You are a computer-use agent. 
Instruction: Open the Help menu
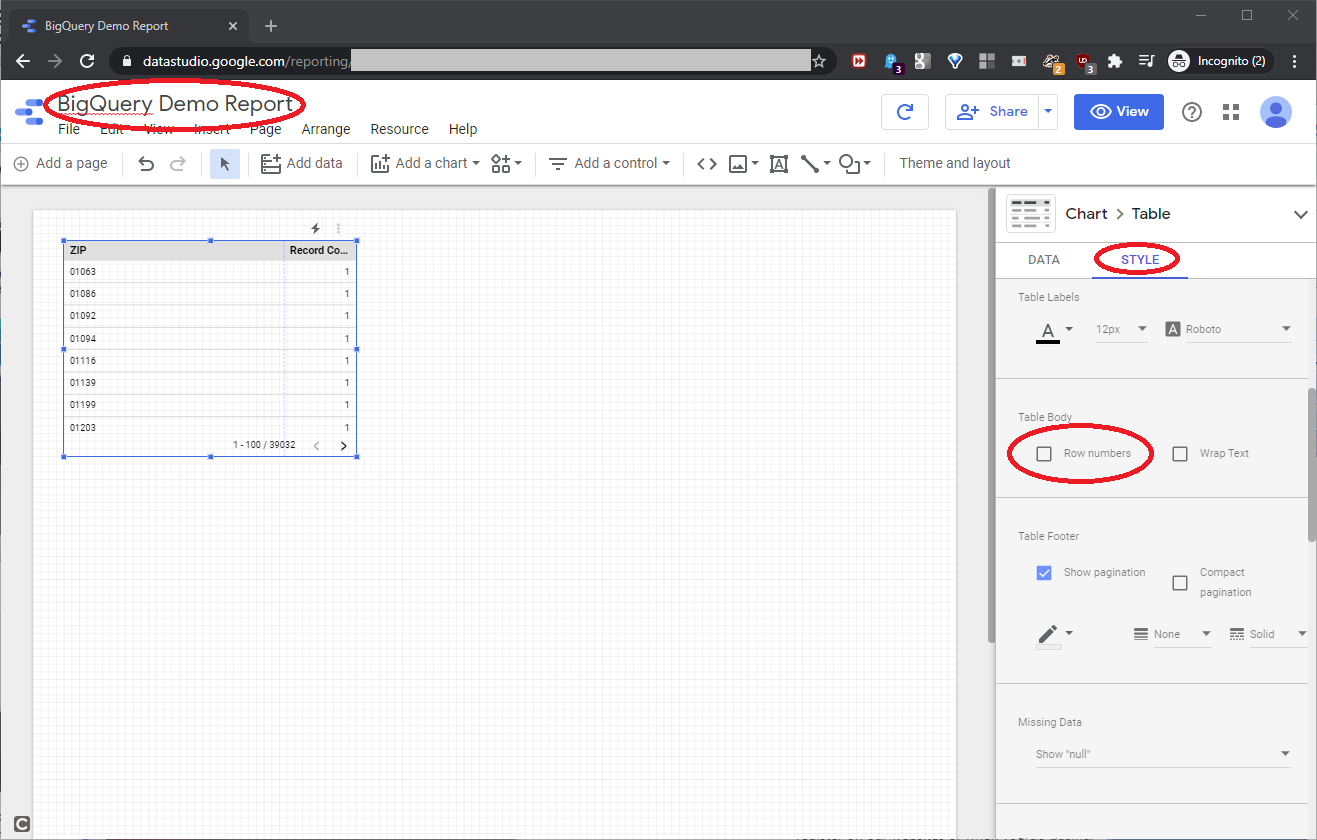[x=463, y=129]
